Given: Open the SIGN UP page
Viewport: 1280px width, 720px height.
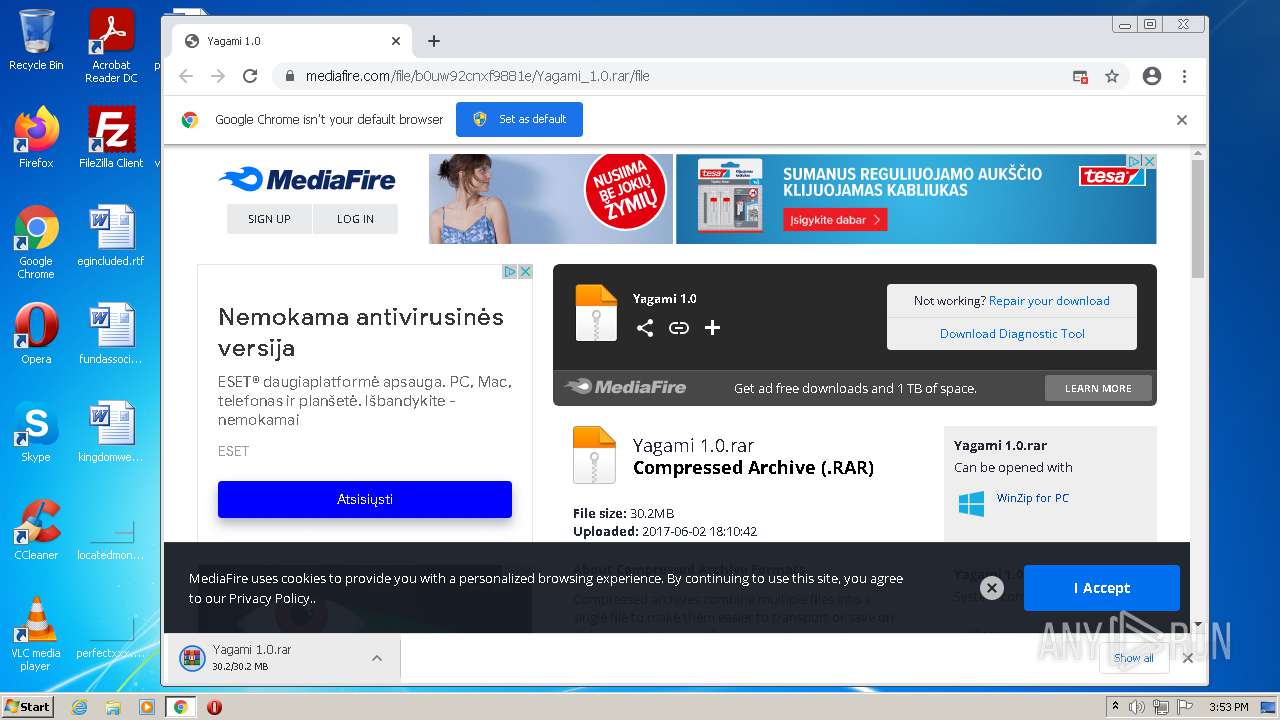Looking at the screenshot, I should [269, 219].
